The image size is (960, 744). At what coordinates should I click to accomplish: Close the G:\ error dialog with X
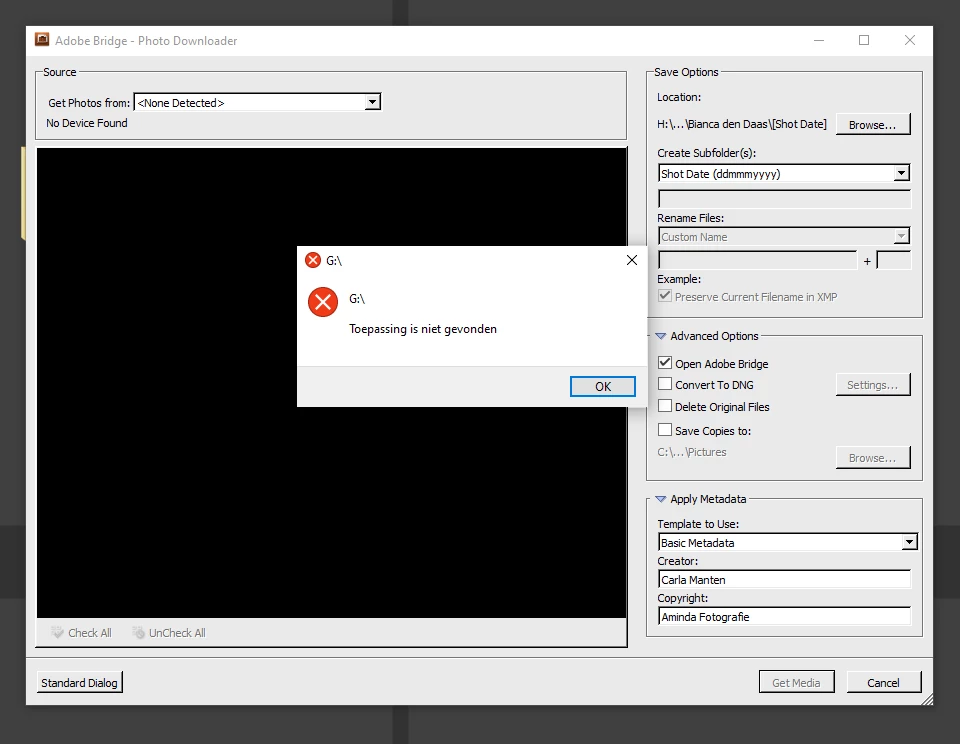(x=632, y=260)
